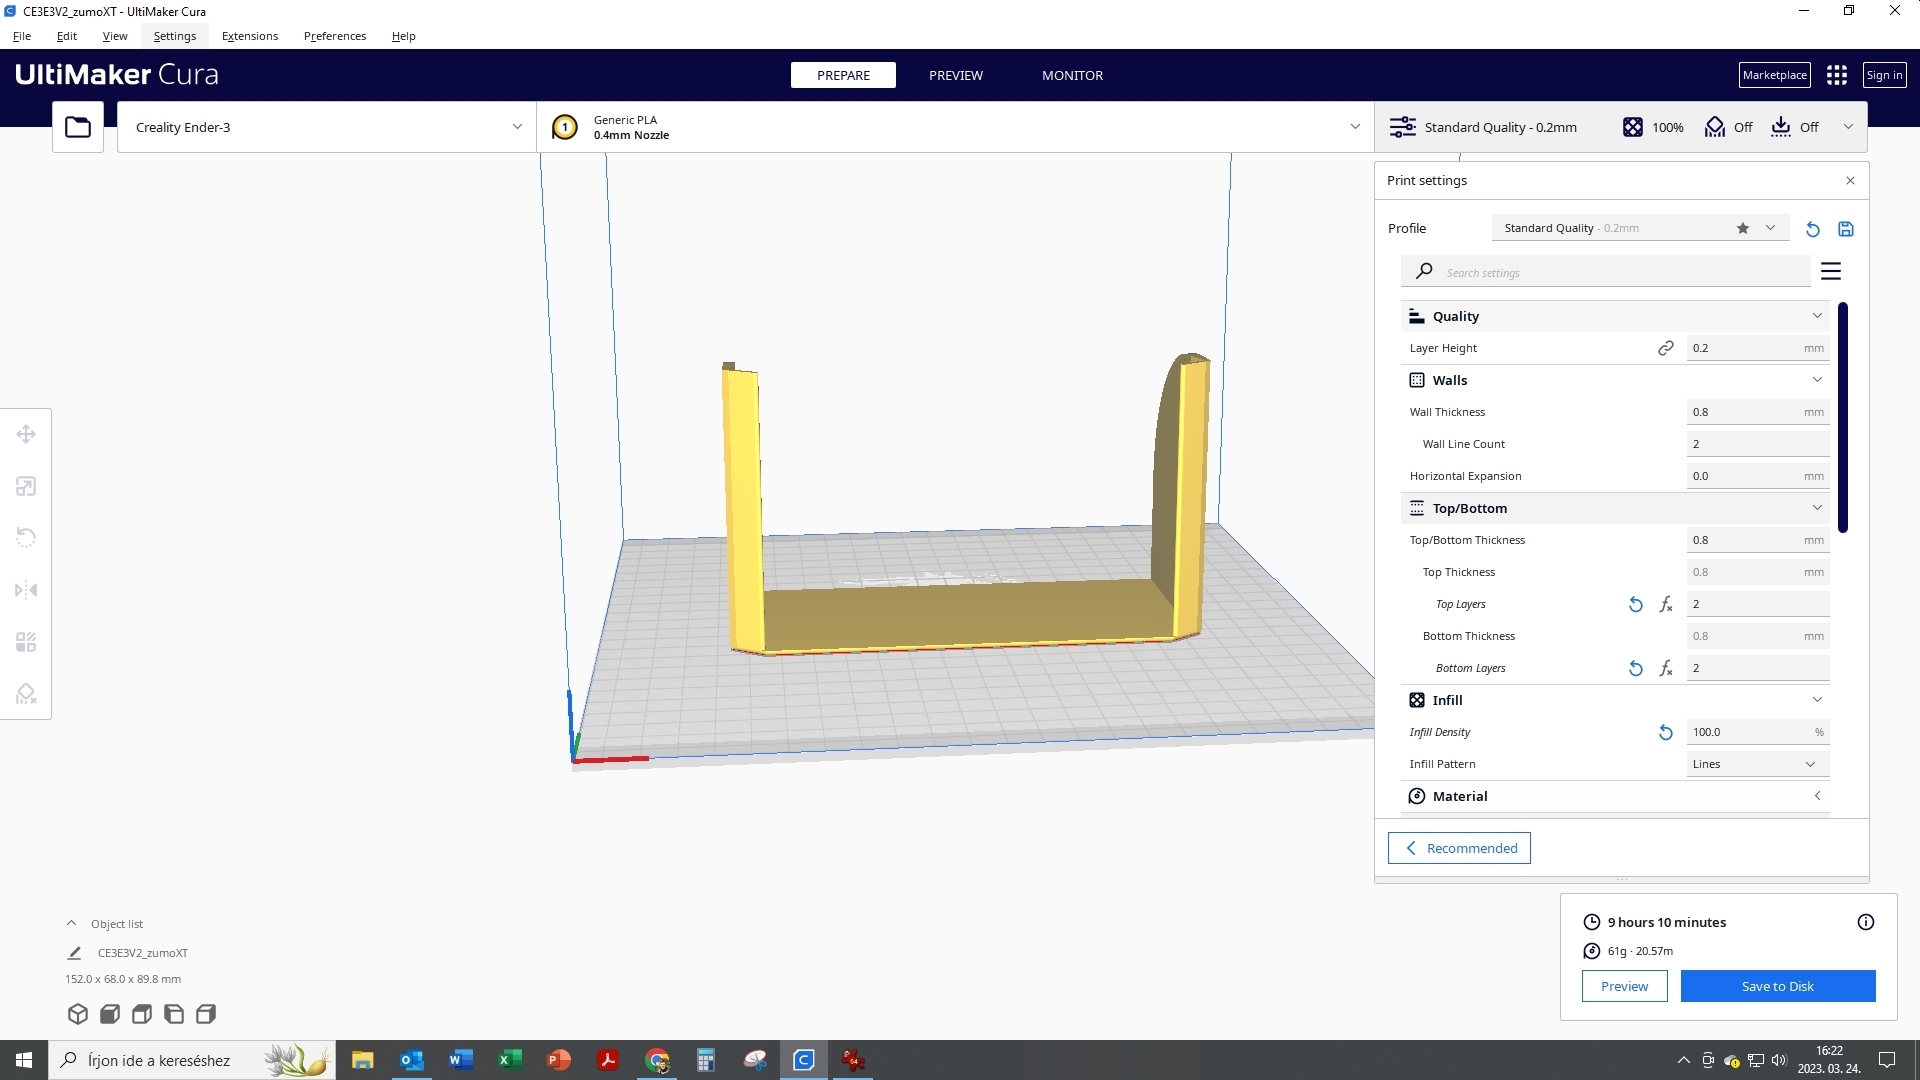Open the Standard Quality profile dropdown
The height and width of the screenshot is (1080, 1920).
[x=1640, y=228]
